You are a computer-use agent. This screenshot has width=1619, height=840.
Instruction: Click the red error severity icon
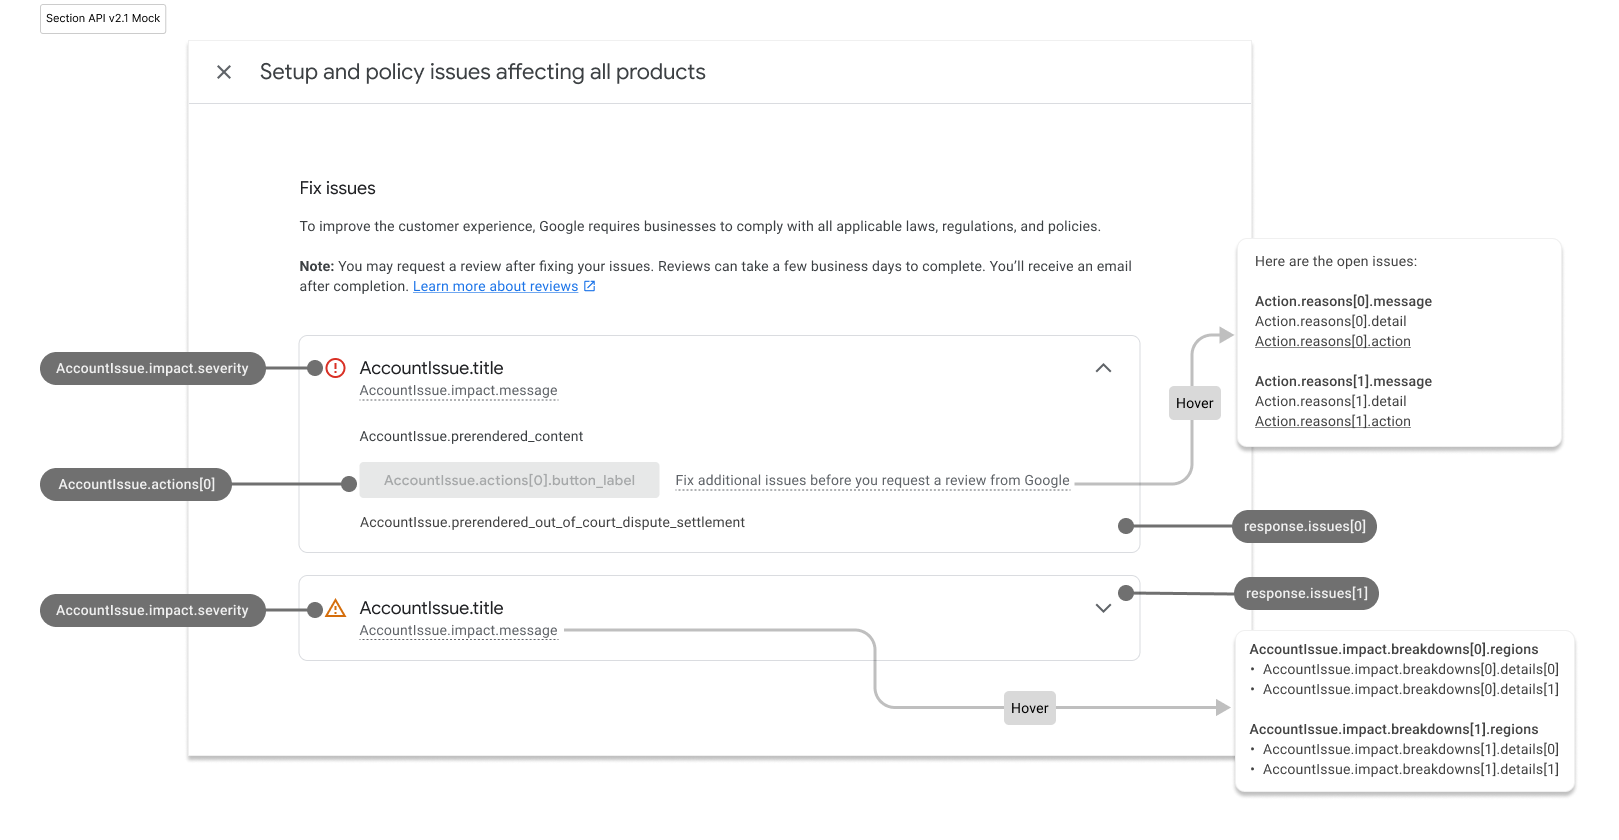[336, 368]
